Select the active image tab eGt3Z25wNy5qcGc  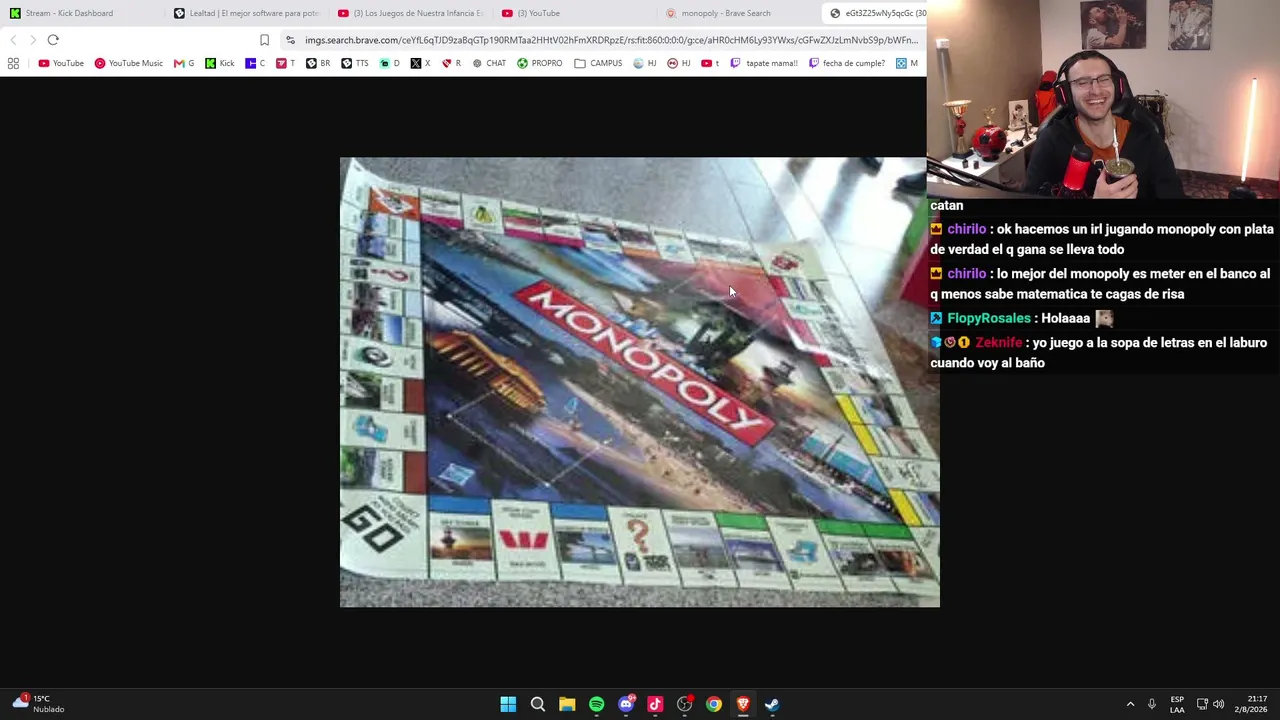click(x=877, y=13)
